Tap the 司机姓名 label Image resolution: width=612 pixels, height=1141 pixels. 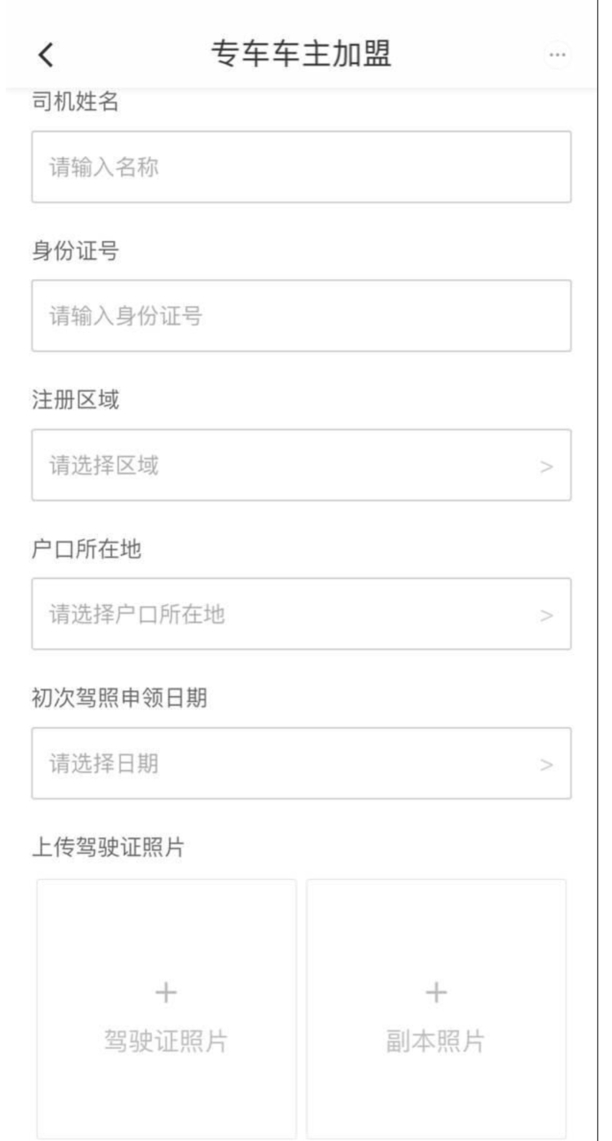(x=75, y=102)
